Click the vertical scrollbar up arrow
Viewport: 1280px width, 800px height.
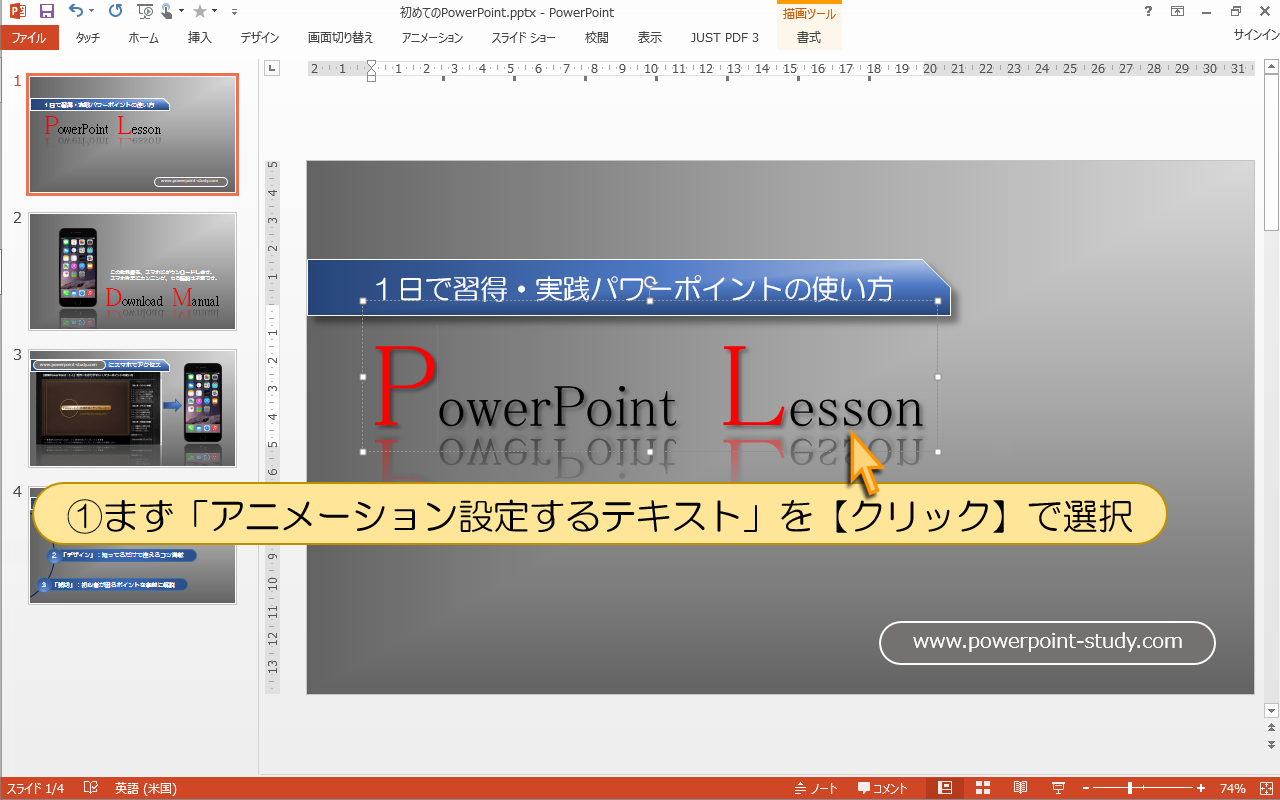(x=1272, y=68)
